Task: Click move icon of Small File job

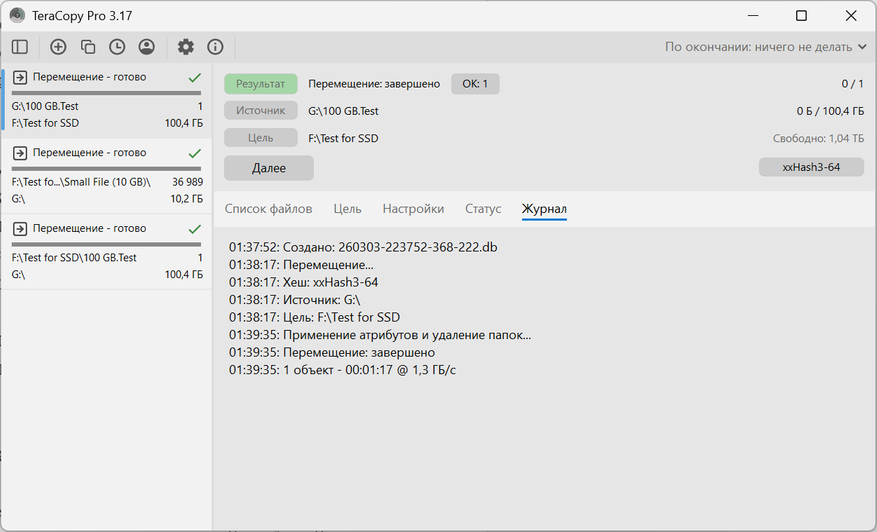Action: (20, 153)
